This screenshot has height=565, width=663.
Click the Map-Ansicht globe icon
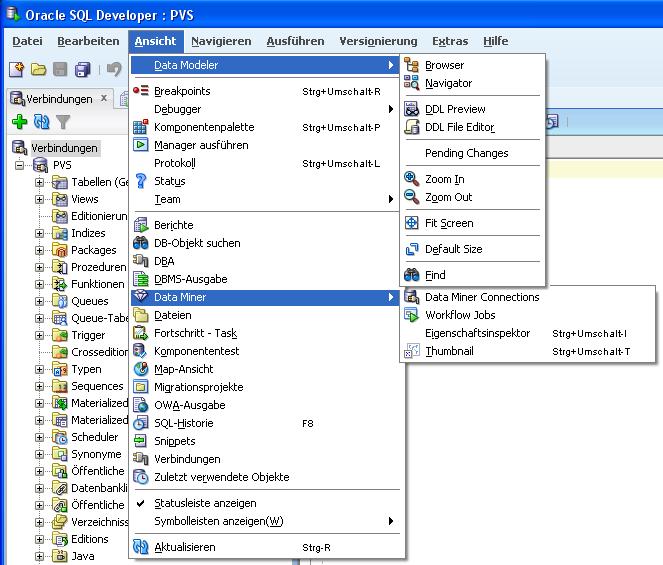point(141,369)
